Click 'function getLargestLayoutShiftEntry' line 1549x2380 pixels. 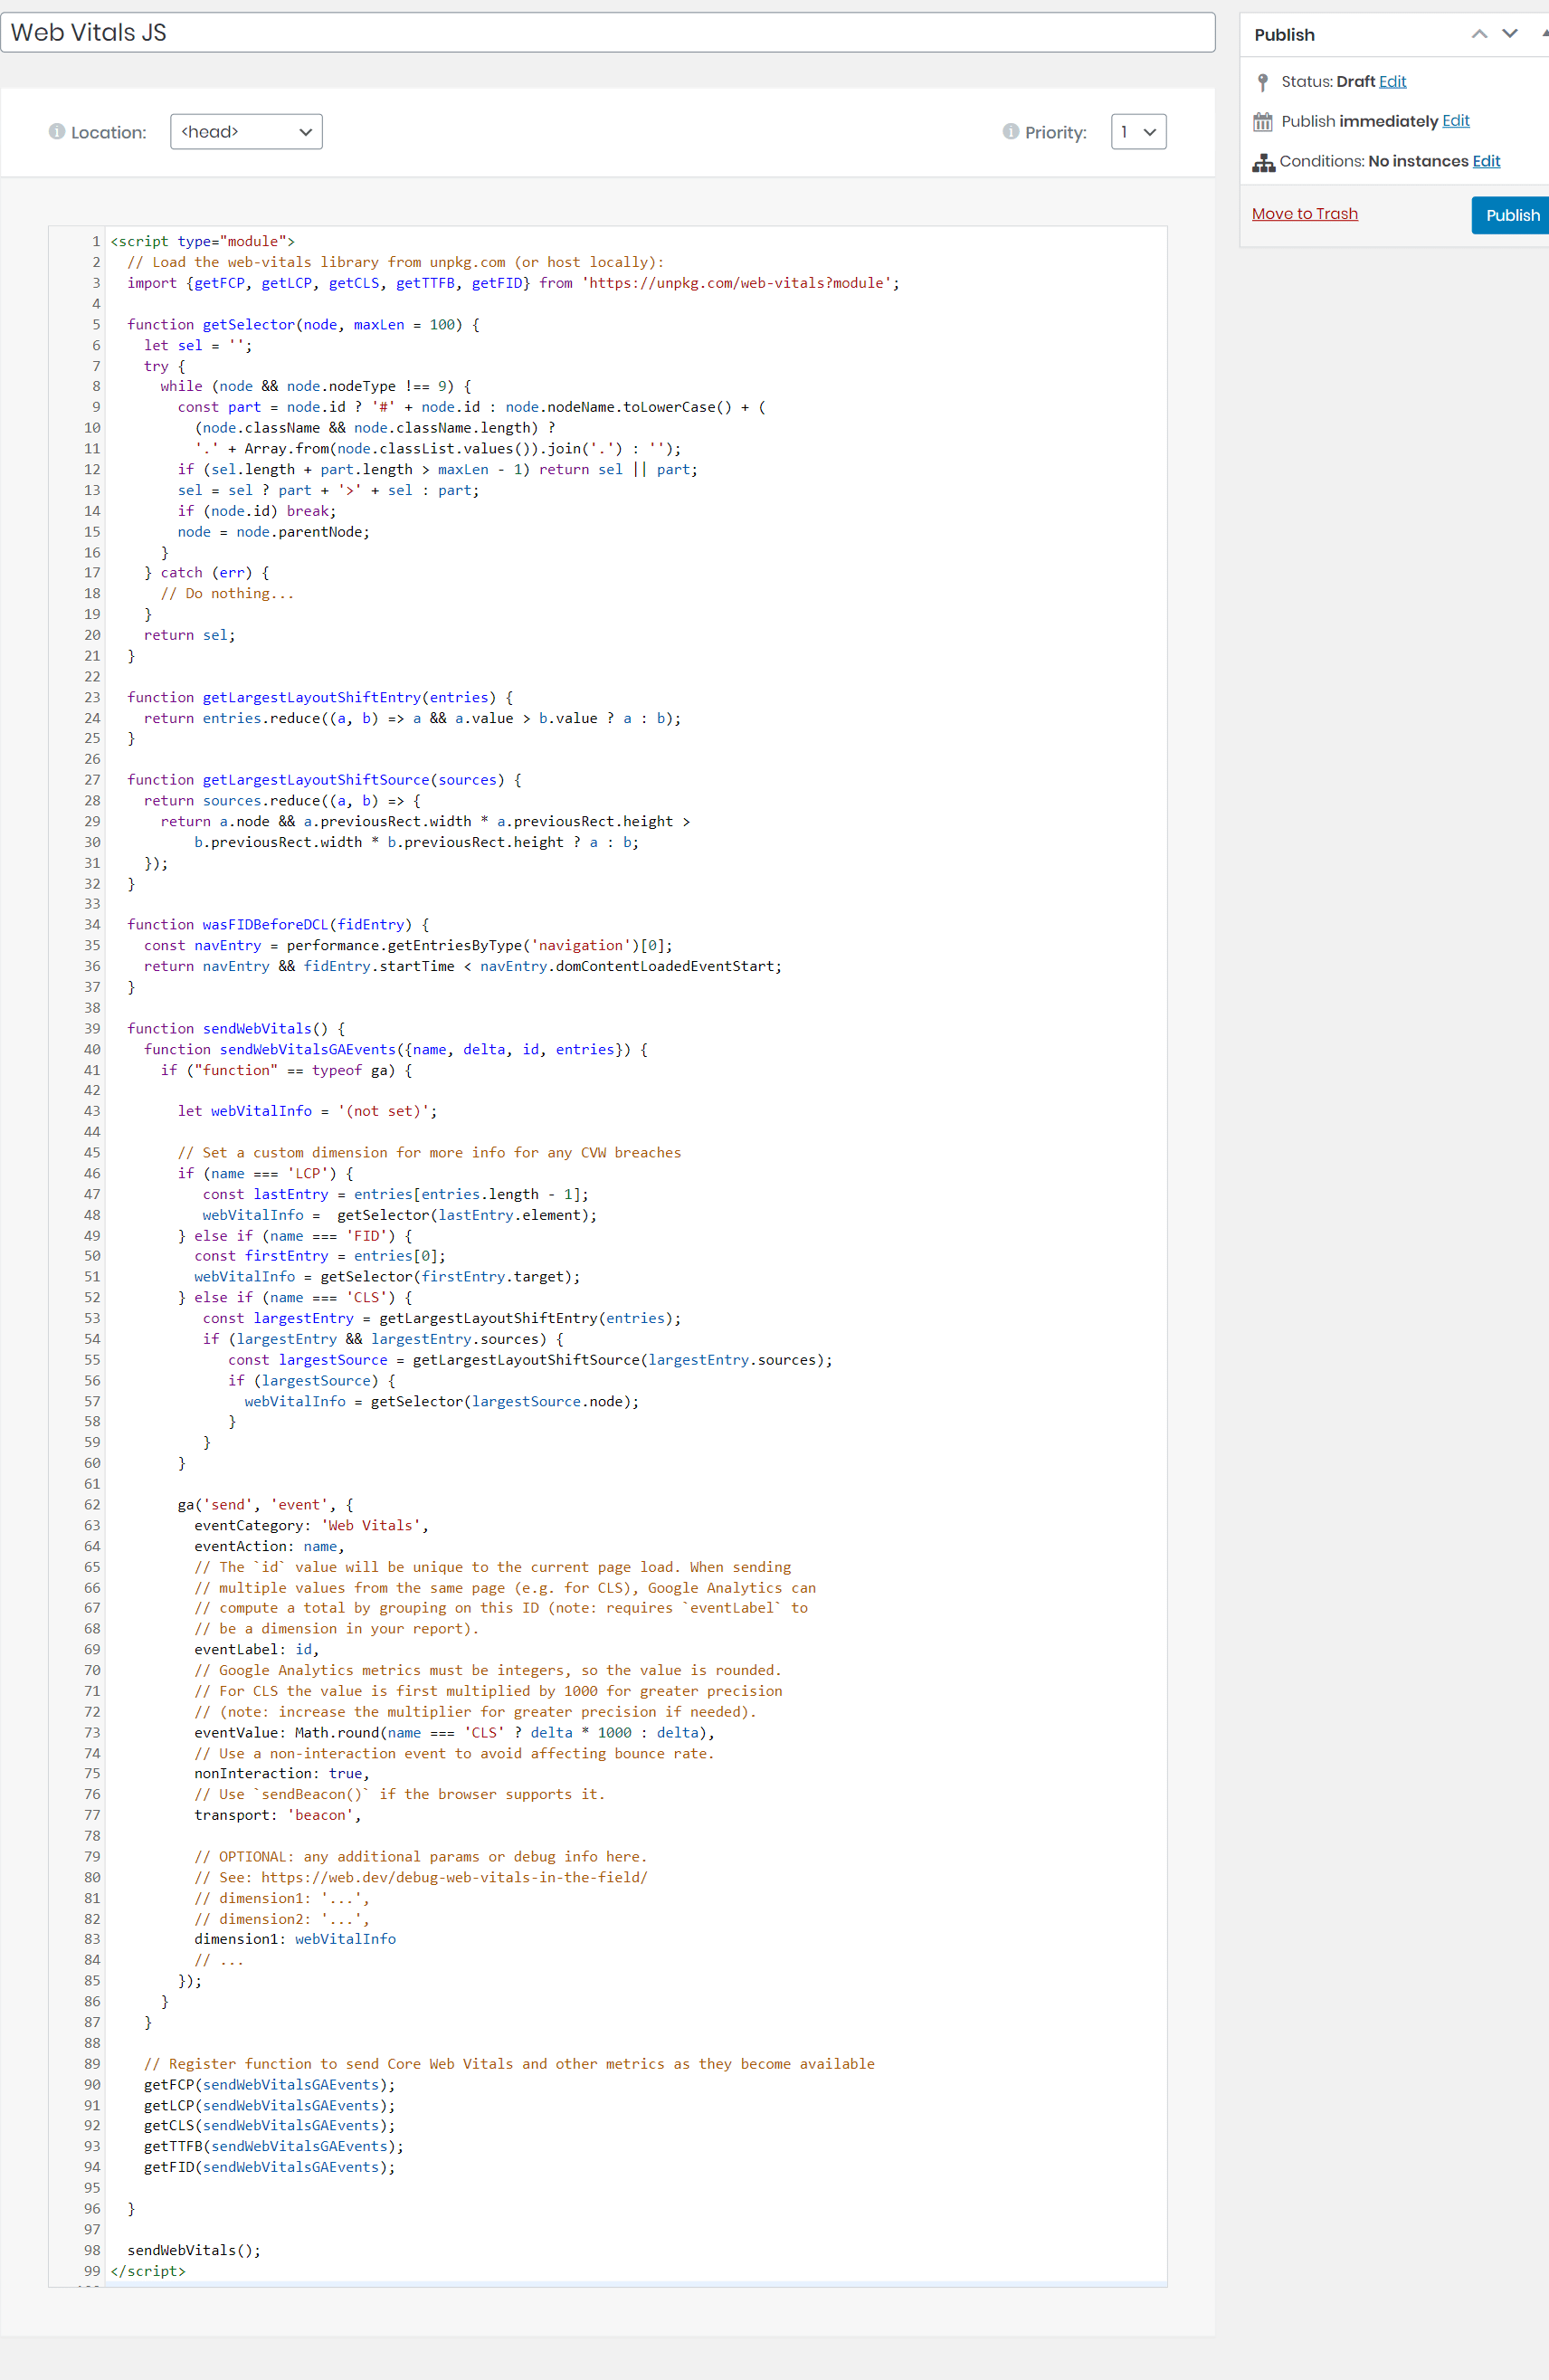coord(320,698)
